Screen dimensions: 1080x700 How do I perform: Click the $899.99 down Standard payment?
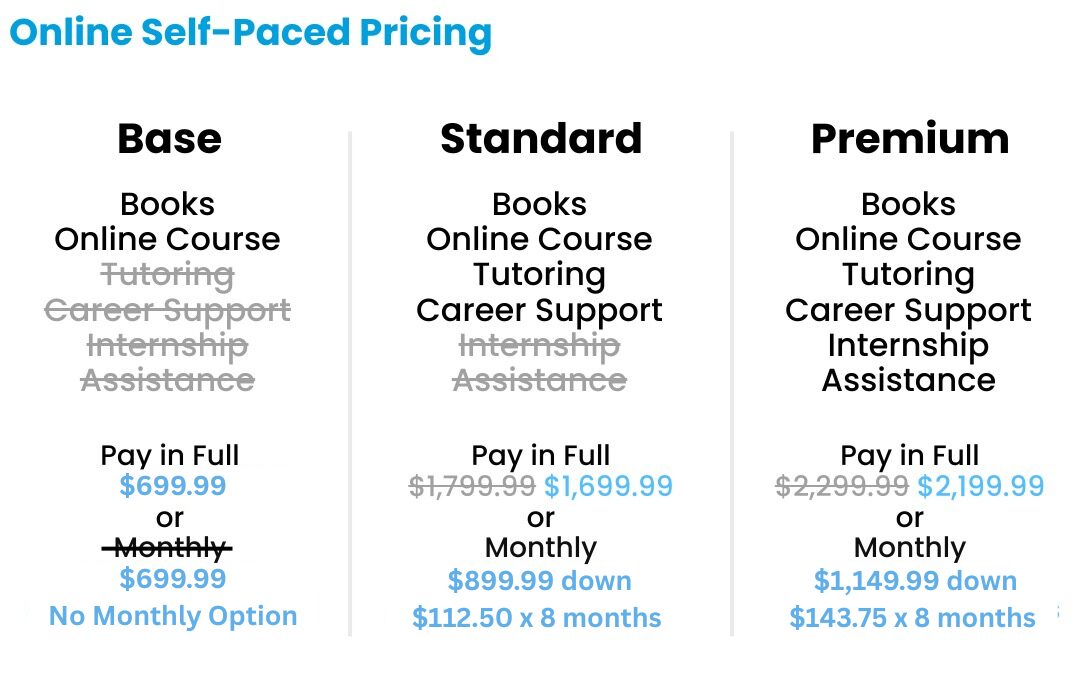click(539, 581)
